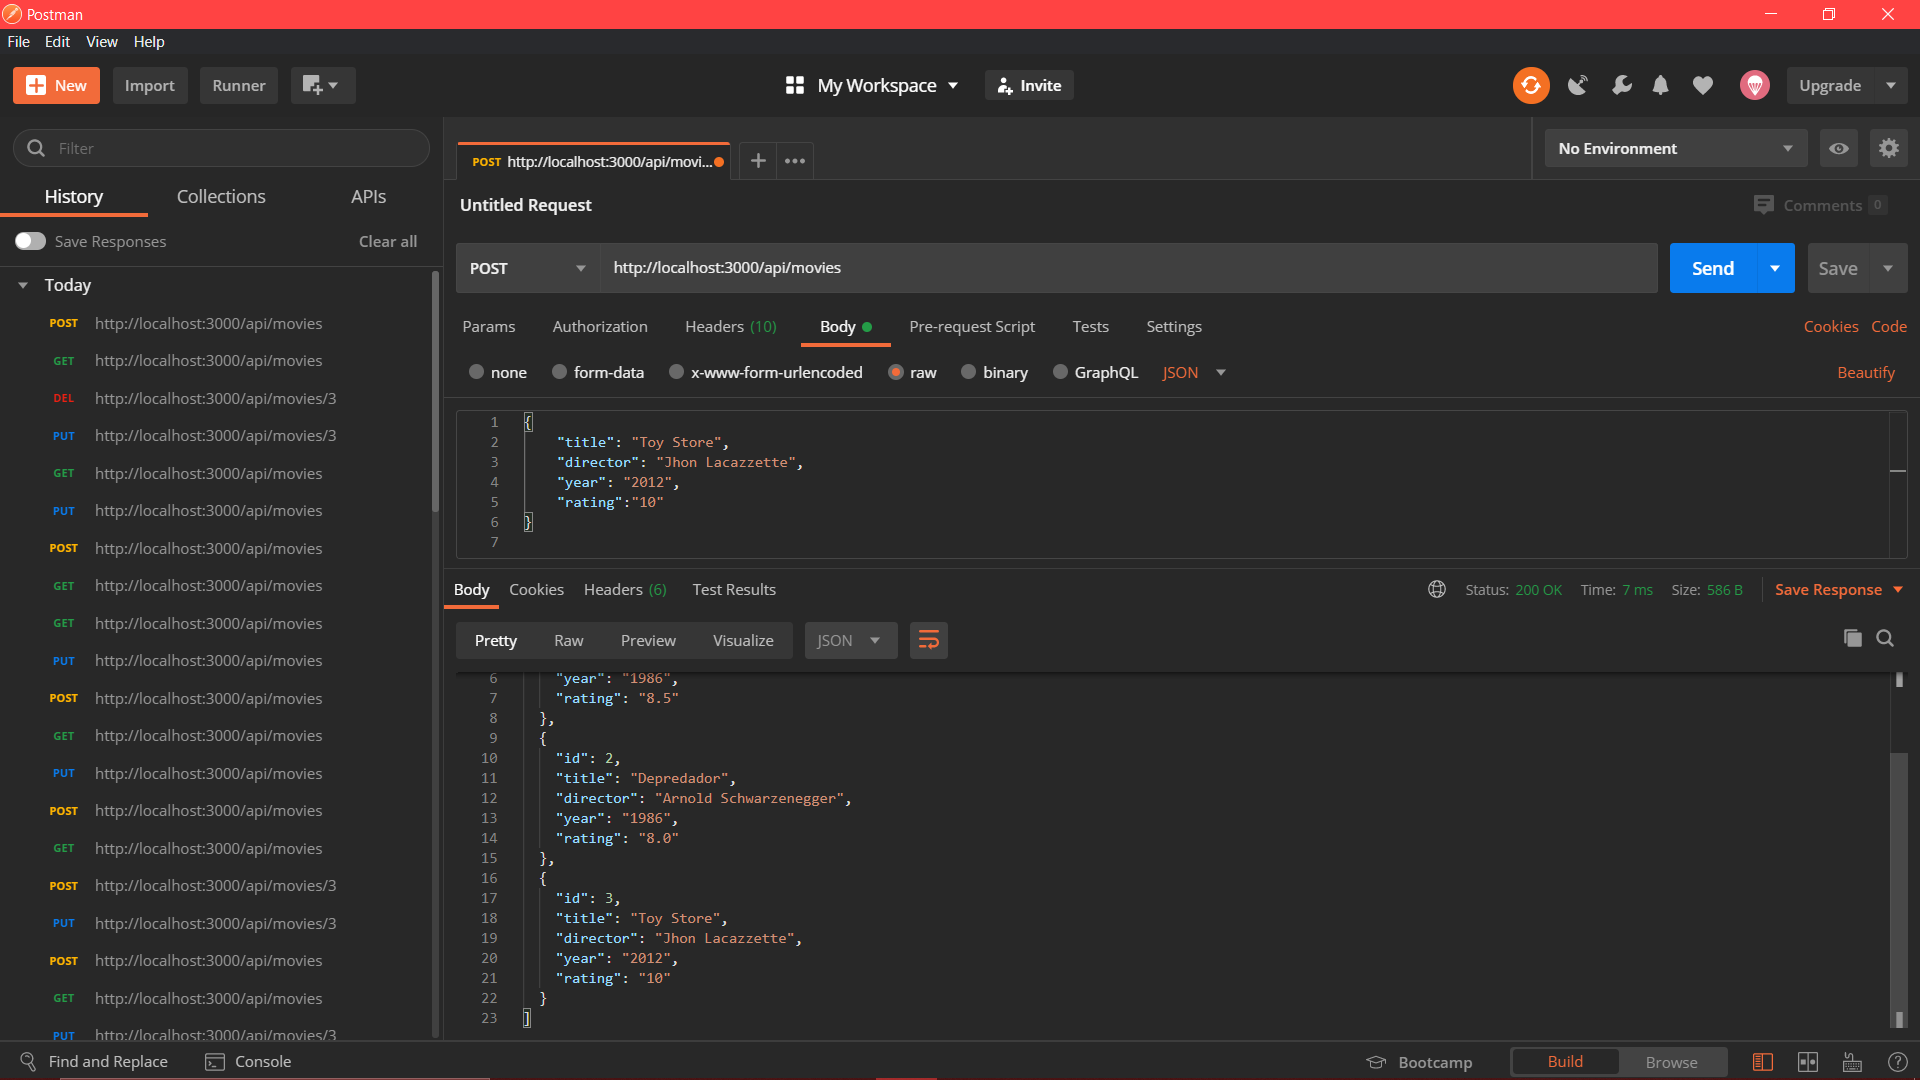Image resolution: width=1920 pixels, height=1080 pixels.
Task: Open the POST method dropdown
Action: pyautogui.click(x=527, y=268)
